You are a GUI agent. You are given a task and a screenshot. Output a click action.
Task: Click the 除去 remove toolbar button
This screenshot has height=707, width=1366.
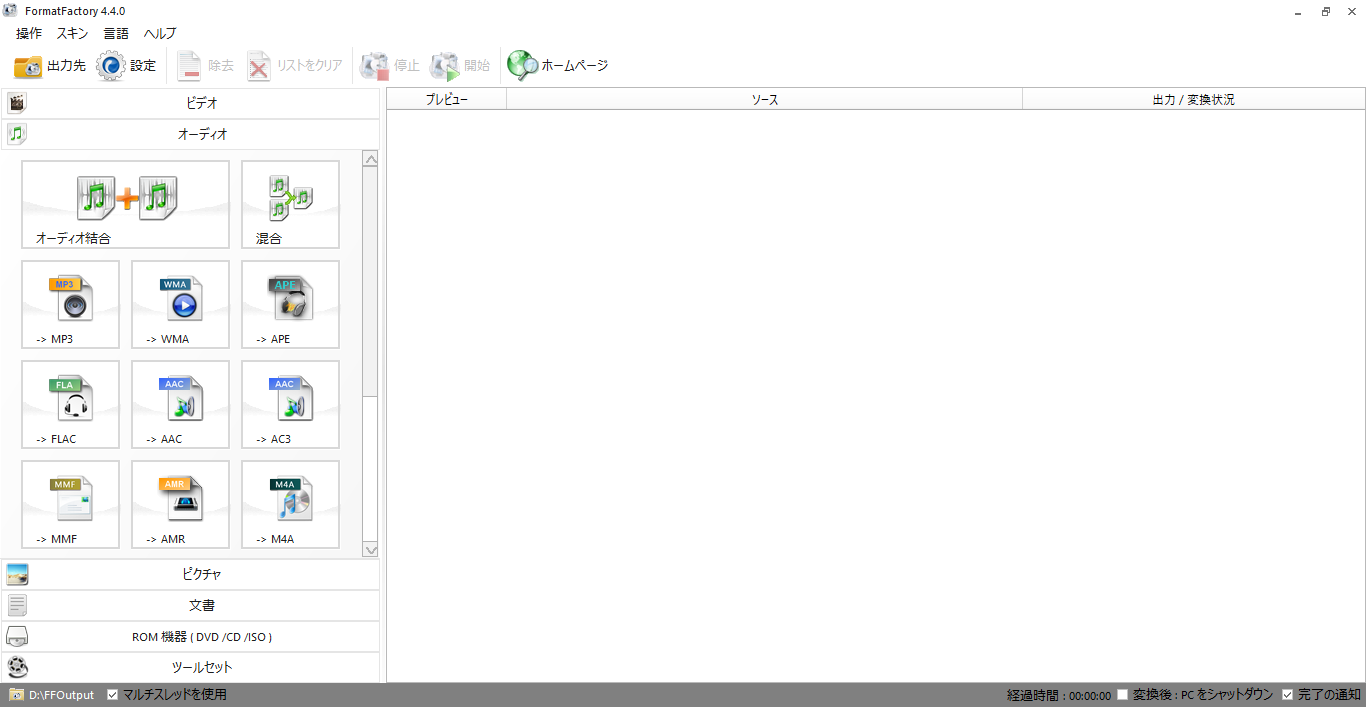point(205,66)
